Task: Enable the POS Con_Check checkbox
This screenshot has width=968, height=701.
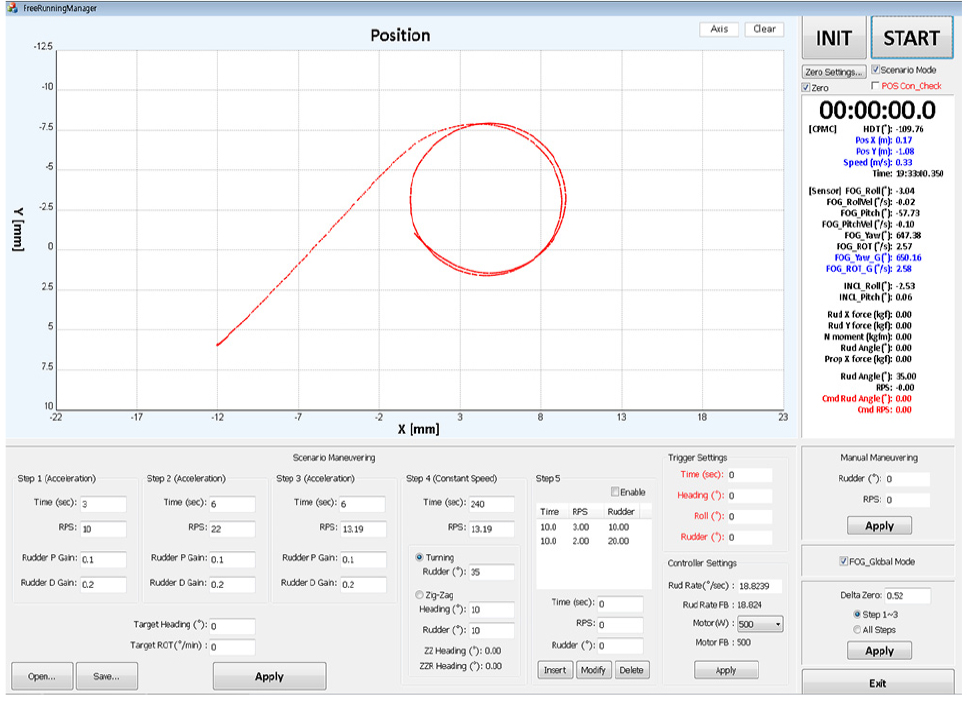Action: coord(875,86)
